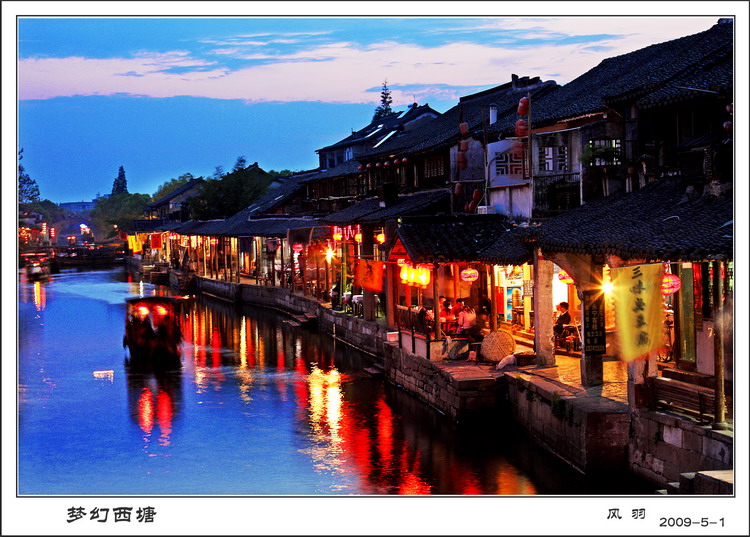Click the photo title text 梦幻西塘

111,514
